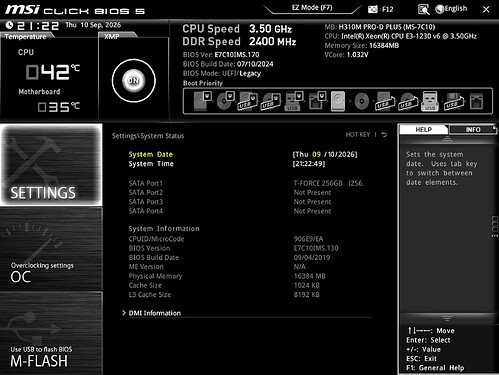499x375 pixels.
Task: Click SATA Port1 label
Action: tap(146, 183)
